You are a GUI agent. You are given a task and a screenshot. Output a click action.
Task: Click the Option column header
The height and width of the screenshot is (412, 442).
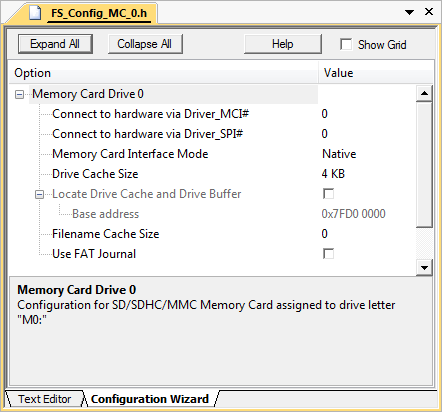[x=163, y=73]
